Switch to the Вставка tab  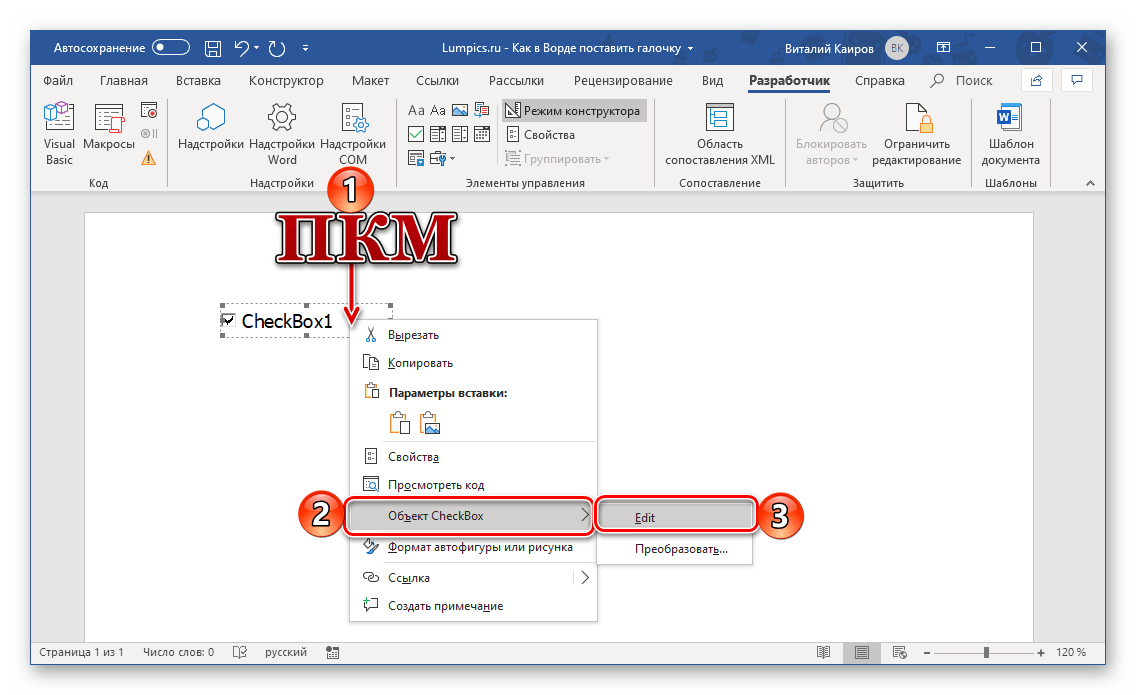[x=198, y=80]
